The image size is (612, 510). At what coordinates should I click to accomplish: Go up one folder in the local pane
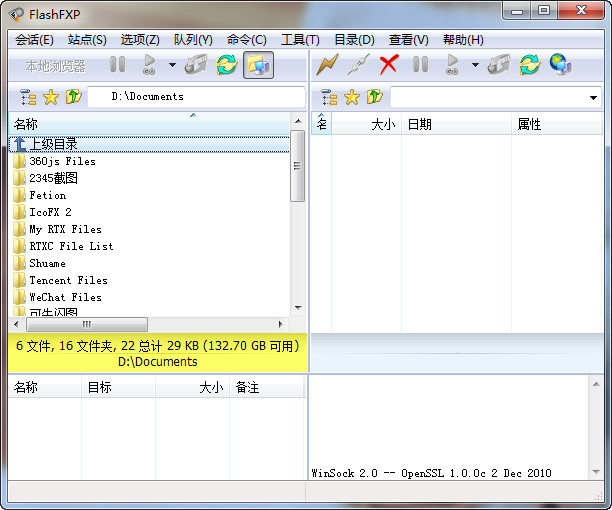click(x=73, y=97)
